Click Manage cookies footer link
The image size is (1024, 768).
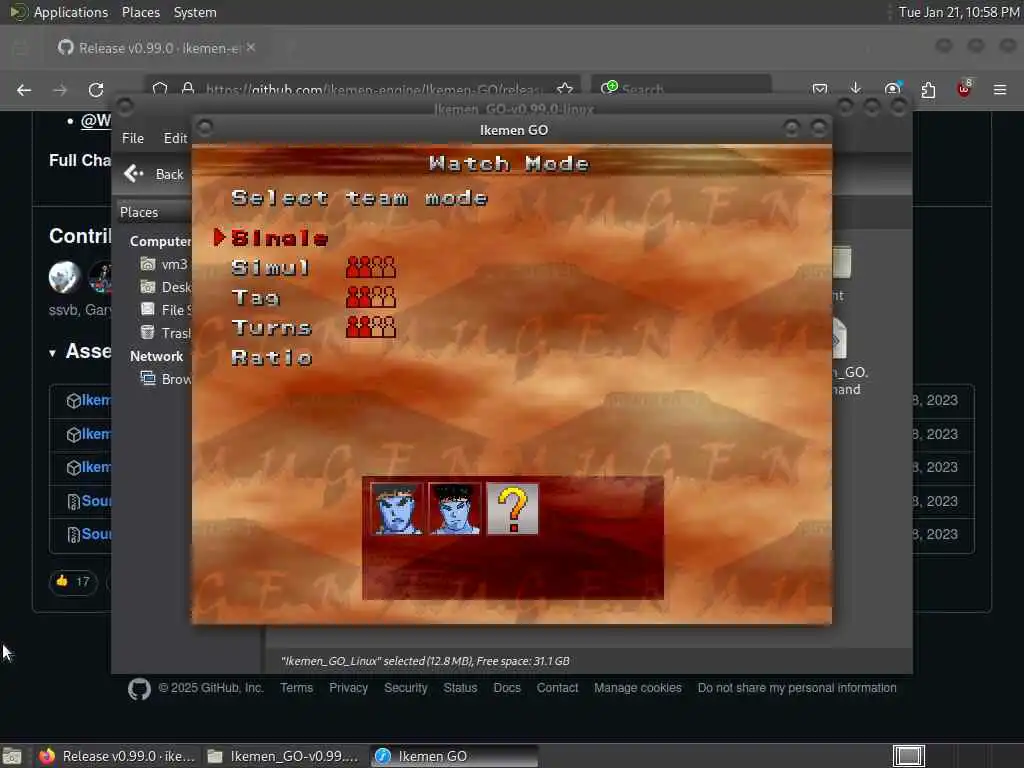click(637, 688)
